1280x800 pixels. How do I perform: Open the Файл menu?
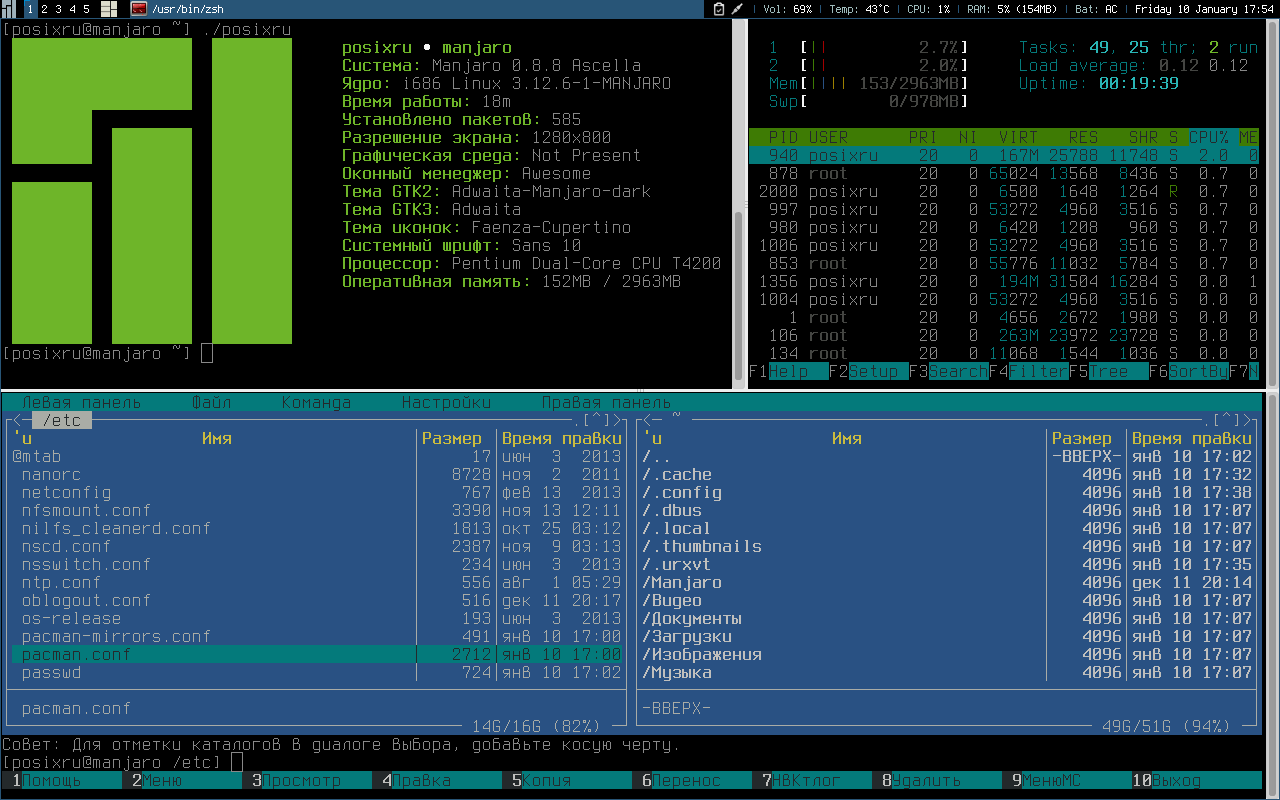point(211,403)
